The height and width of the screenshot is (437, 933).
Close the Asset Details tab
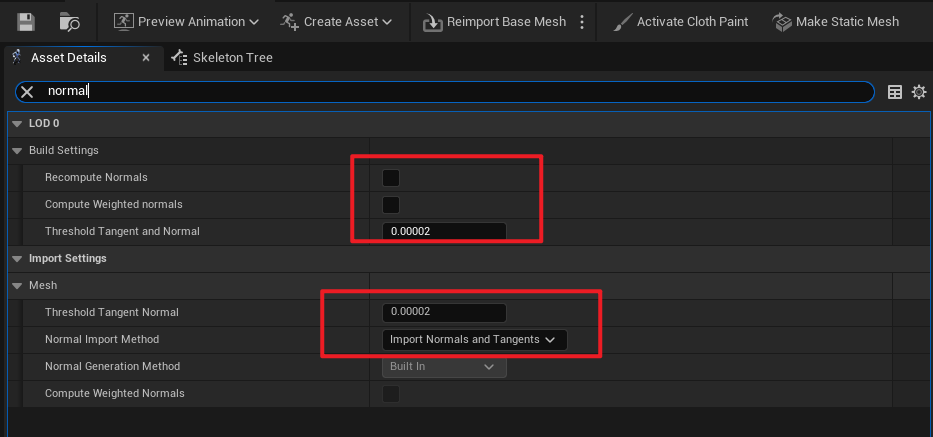point(146,58)
